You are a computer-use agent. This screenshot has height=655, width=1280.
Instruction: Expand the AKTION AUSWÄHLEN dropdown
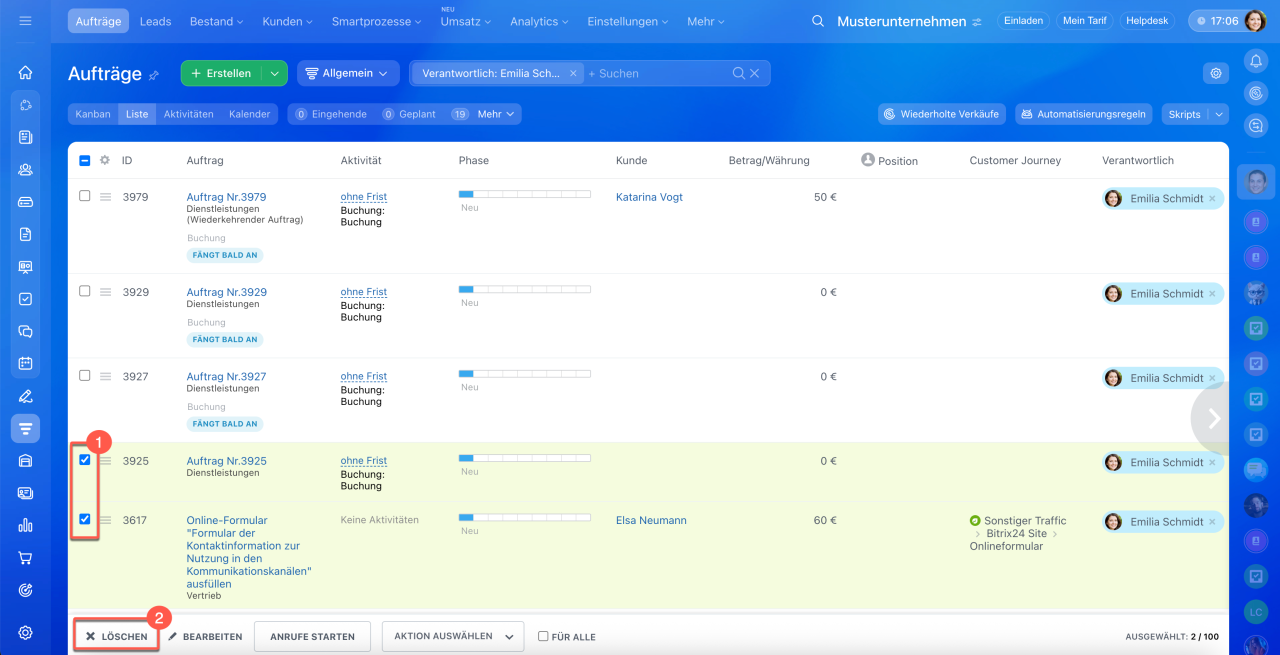(x=454, y=636)
